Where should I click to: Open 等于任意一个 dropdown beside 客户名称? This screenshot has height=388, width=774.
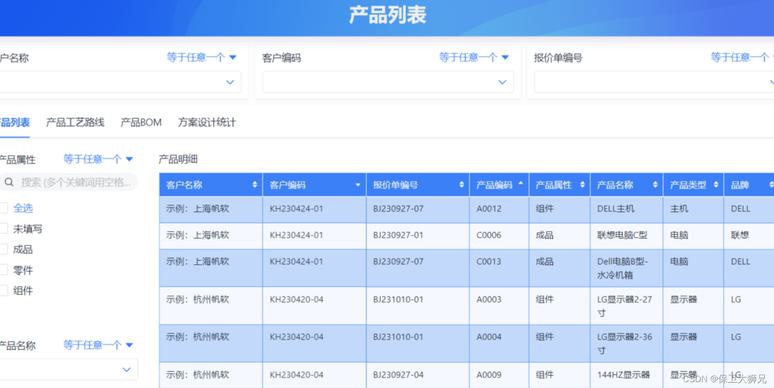coord(201,57)
